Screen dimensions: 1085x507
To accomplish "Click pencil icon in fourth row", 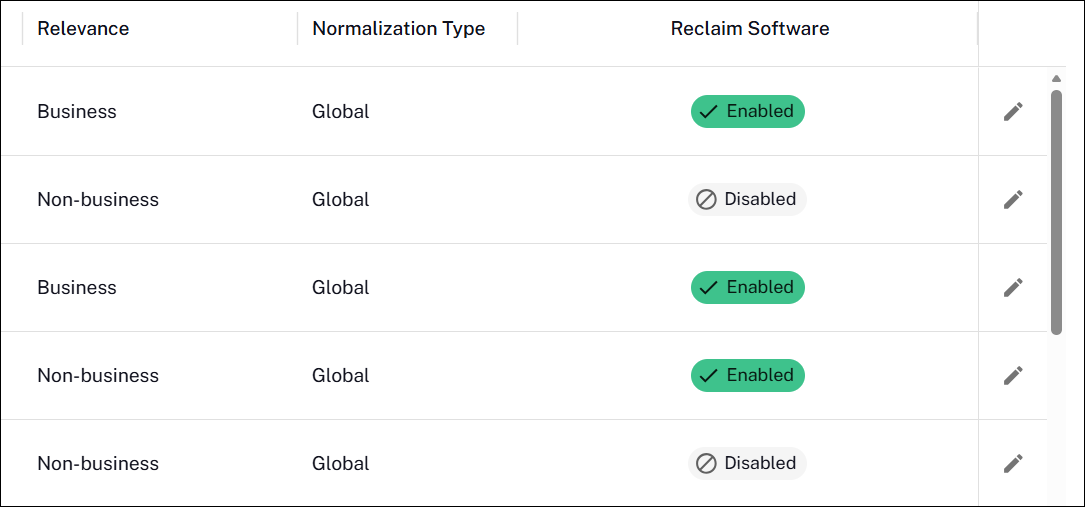I will (x=1013, y=376).
